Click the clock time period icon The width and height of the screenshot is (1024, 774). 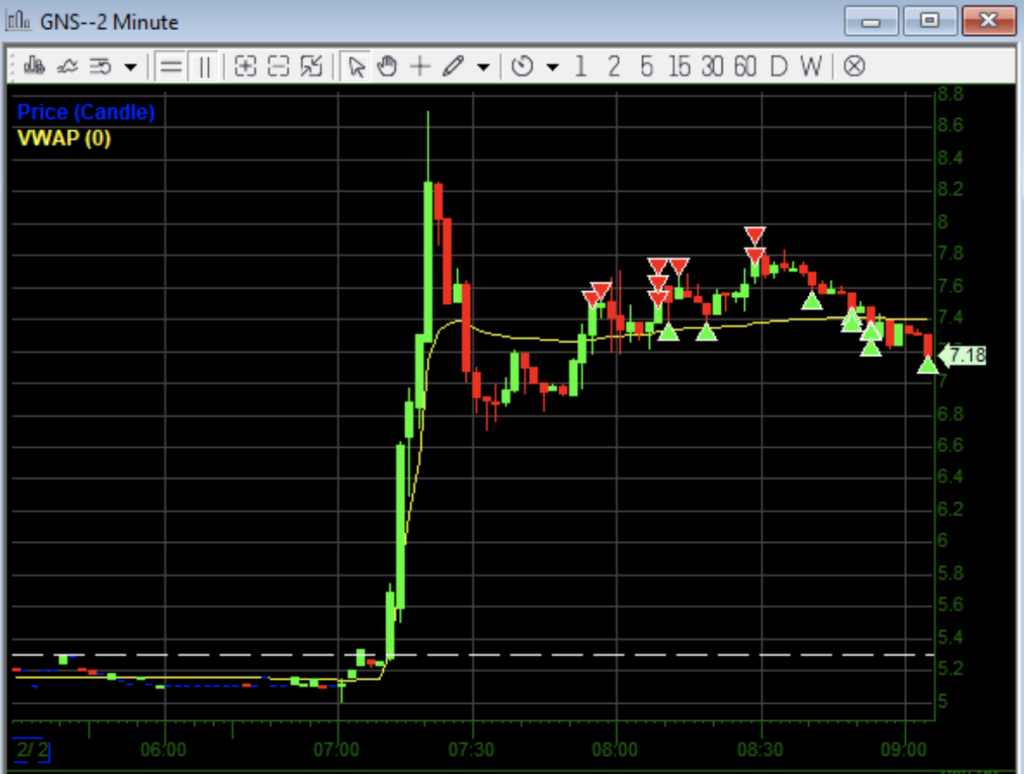(x=522, y=66)
